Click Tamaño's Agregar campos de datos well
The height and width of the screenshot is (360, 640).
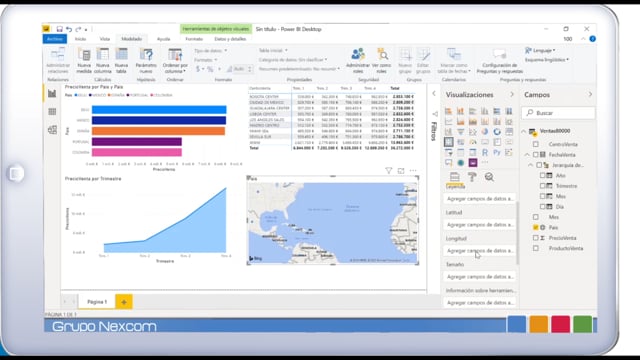pyautogui.click(x=480, y=277)
